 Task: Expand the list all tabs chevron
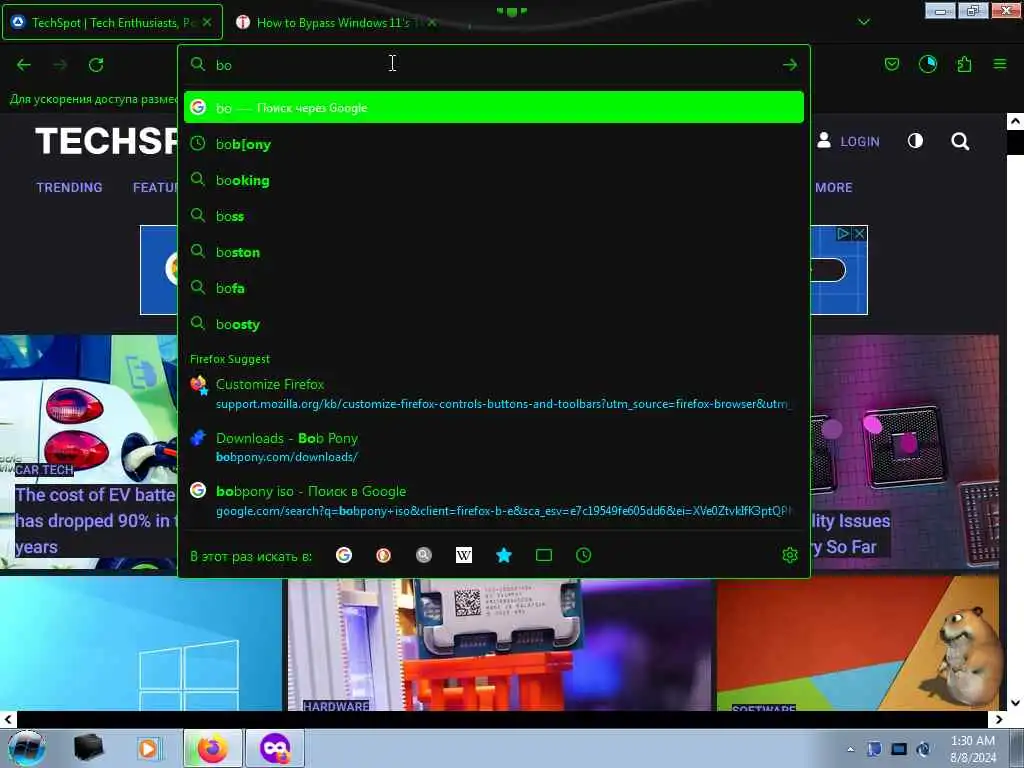click(863, 22)
